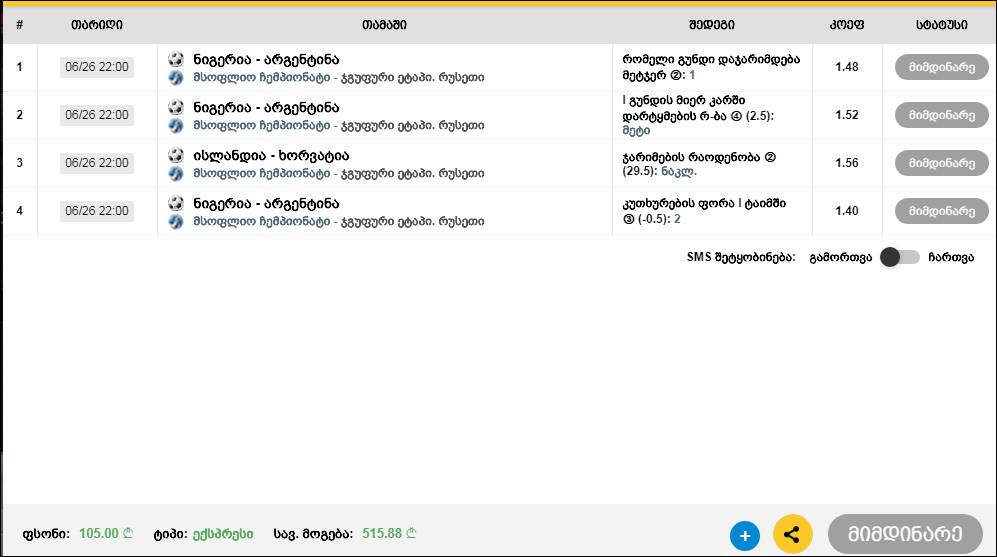Click the # column header
Viewport: 997px width, 557px height.
click(x=20, y=25)
